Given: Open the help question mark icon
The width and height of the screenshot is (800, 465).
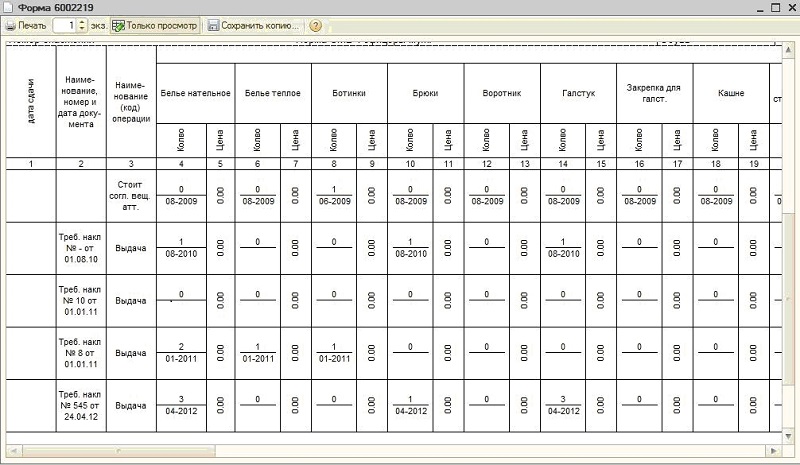Looking at the screenshot, I should pyautogui.click(x=316, y=25).
